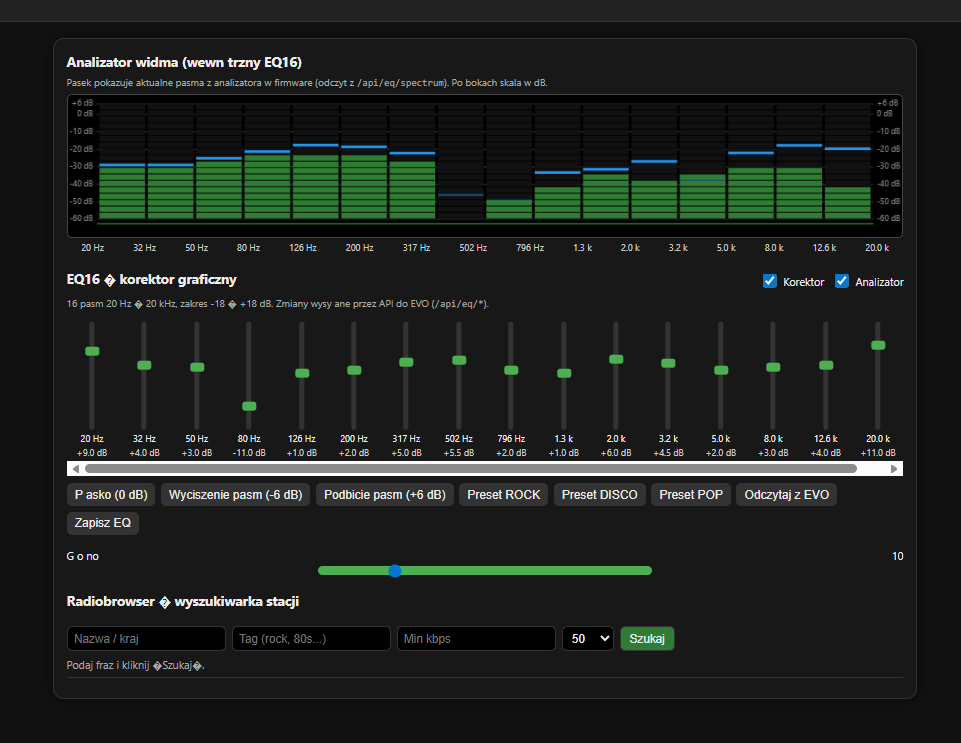The width and height of the screenshot is (961, 743).
Task: Click the Radiobrowser section heading
Action: tap(183, 601)
